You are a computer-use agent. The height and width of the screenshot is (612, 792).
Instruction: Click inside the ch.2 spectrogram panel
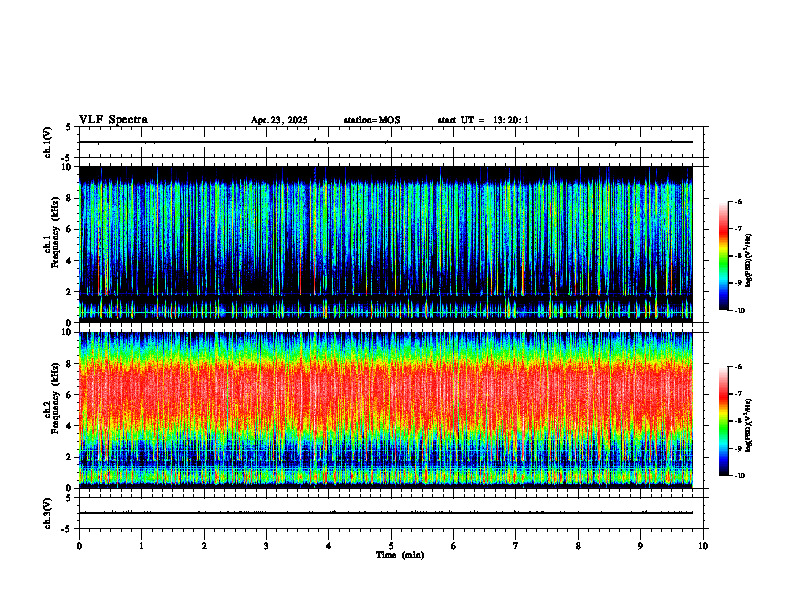click(x=385, y=410)
